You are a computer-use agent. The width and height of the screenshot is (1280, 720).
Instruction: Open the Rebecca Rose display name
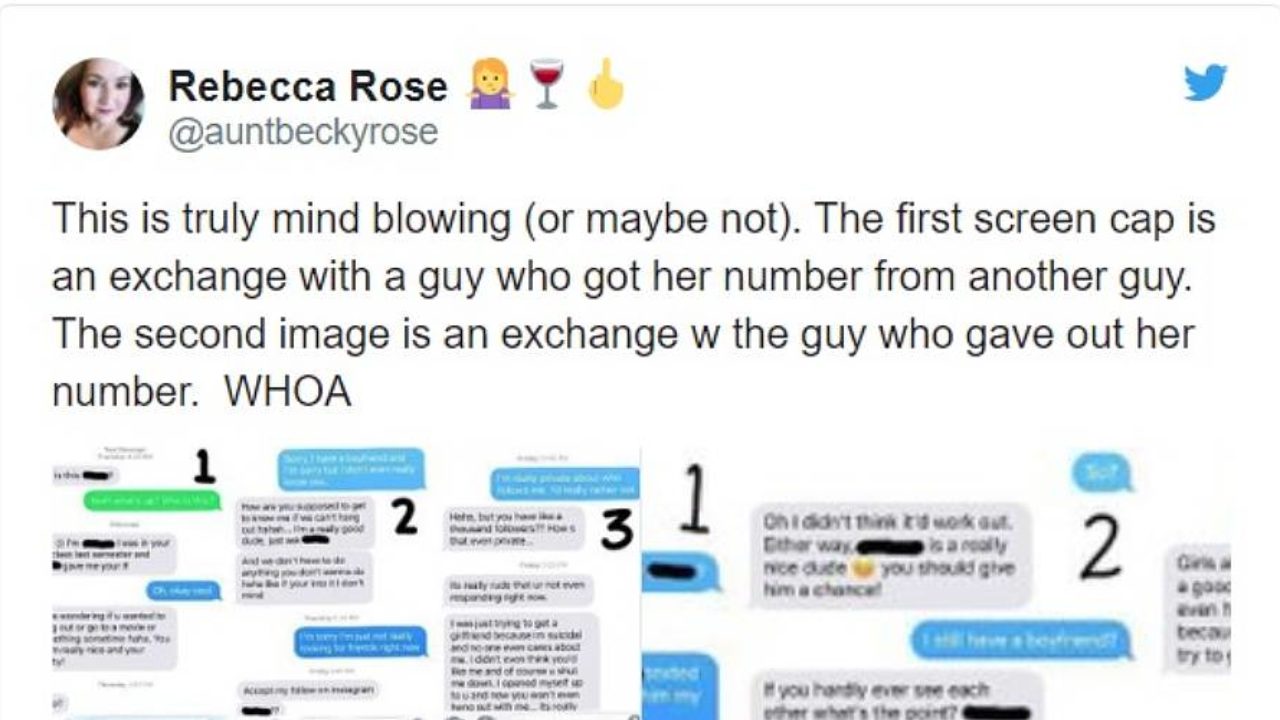point(308,86)
